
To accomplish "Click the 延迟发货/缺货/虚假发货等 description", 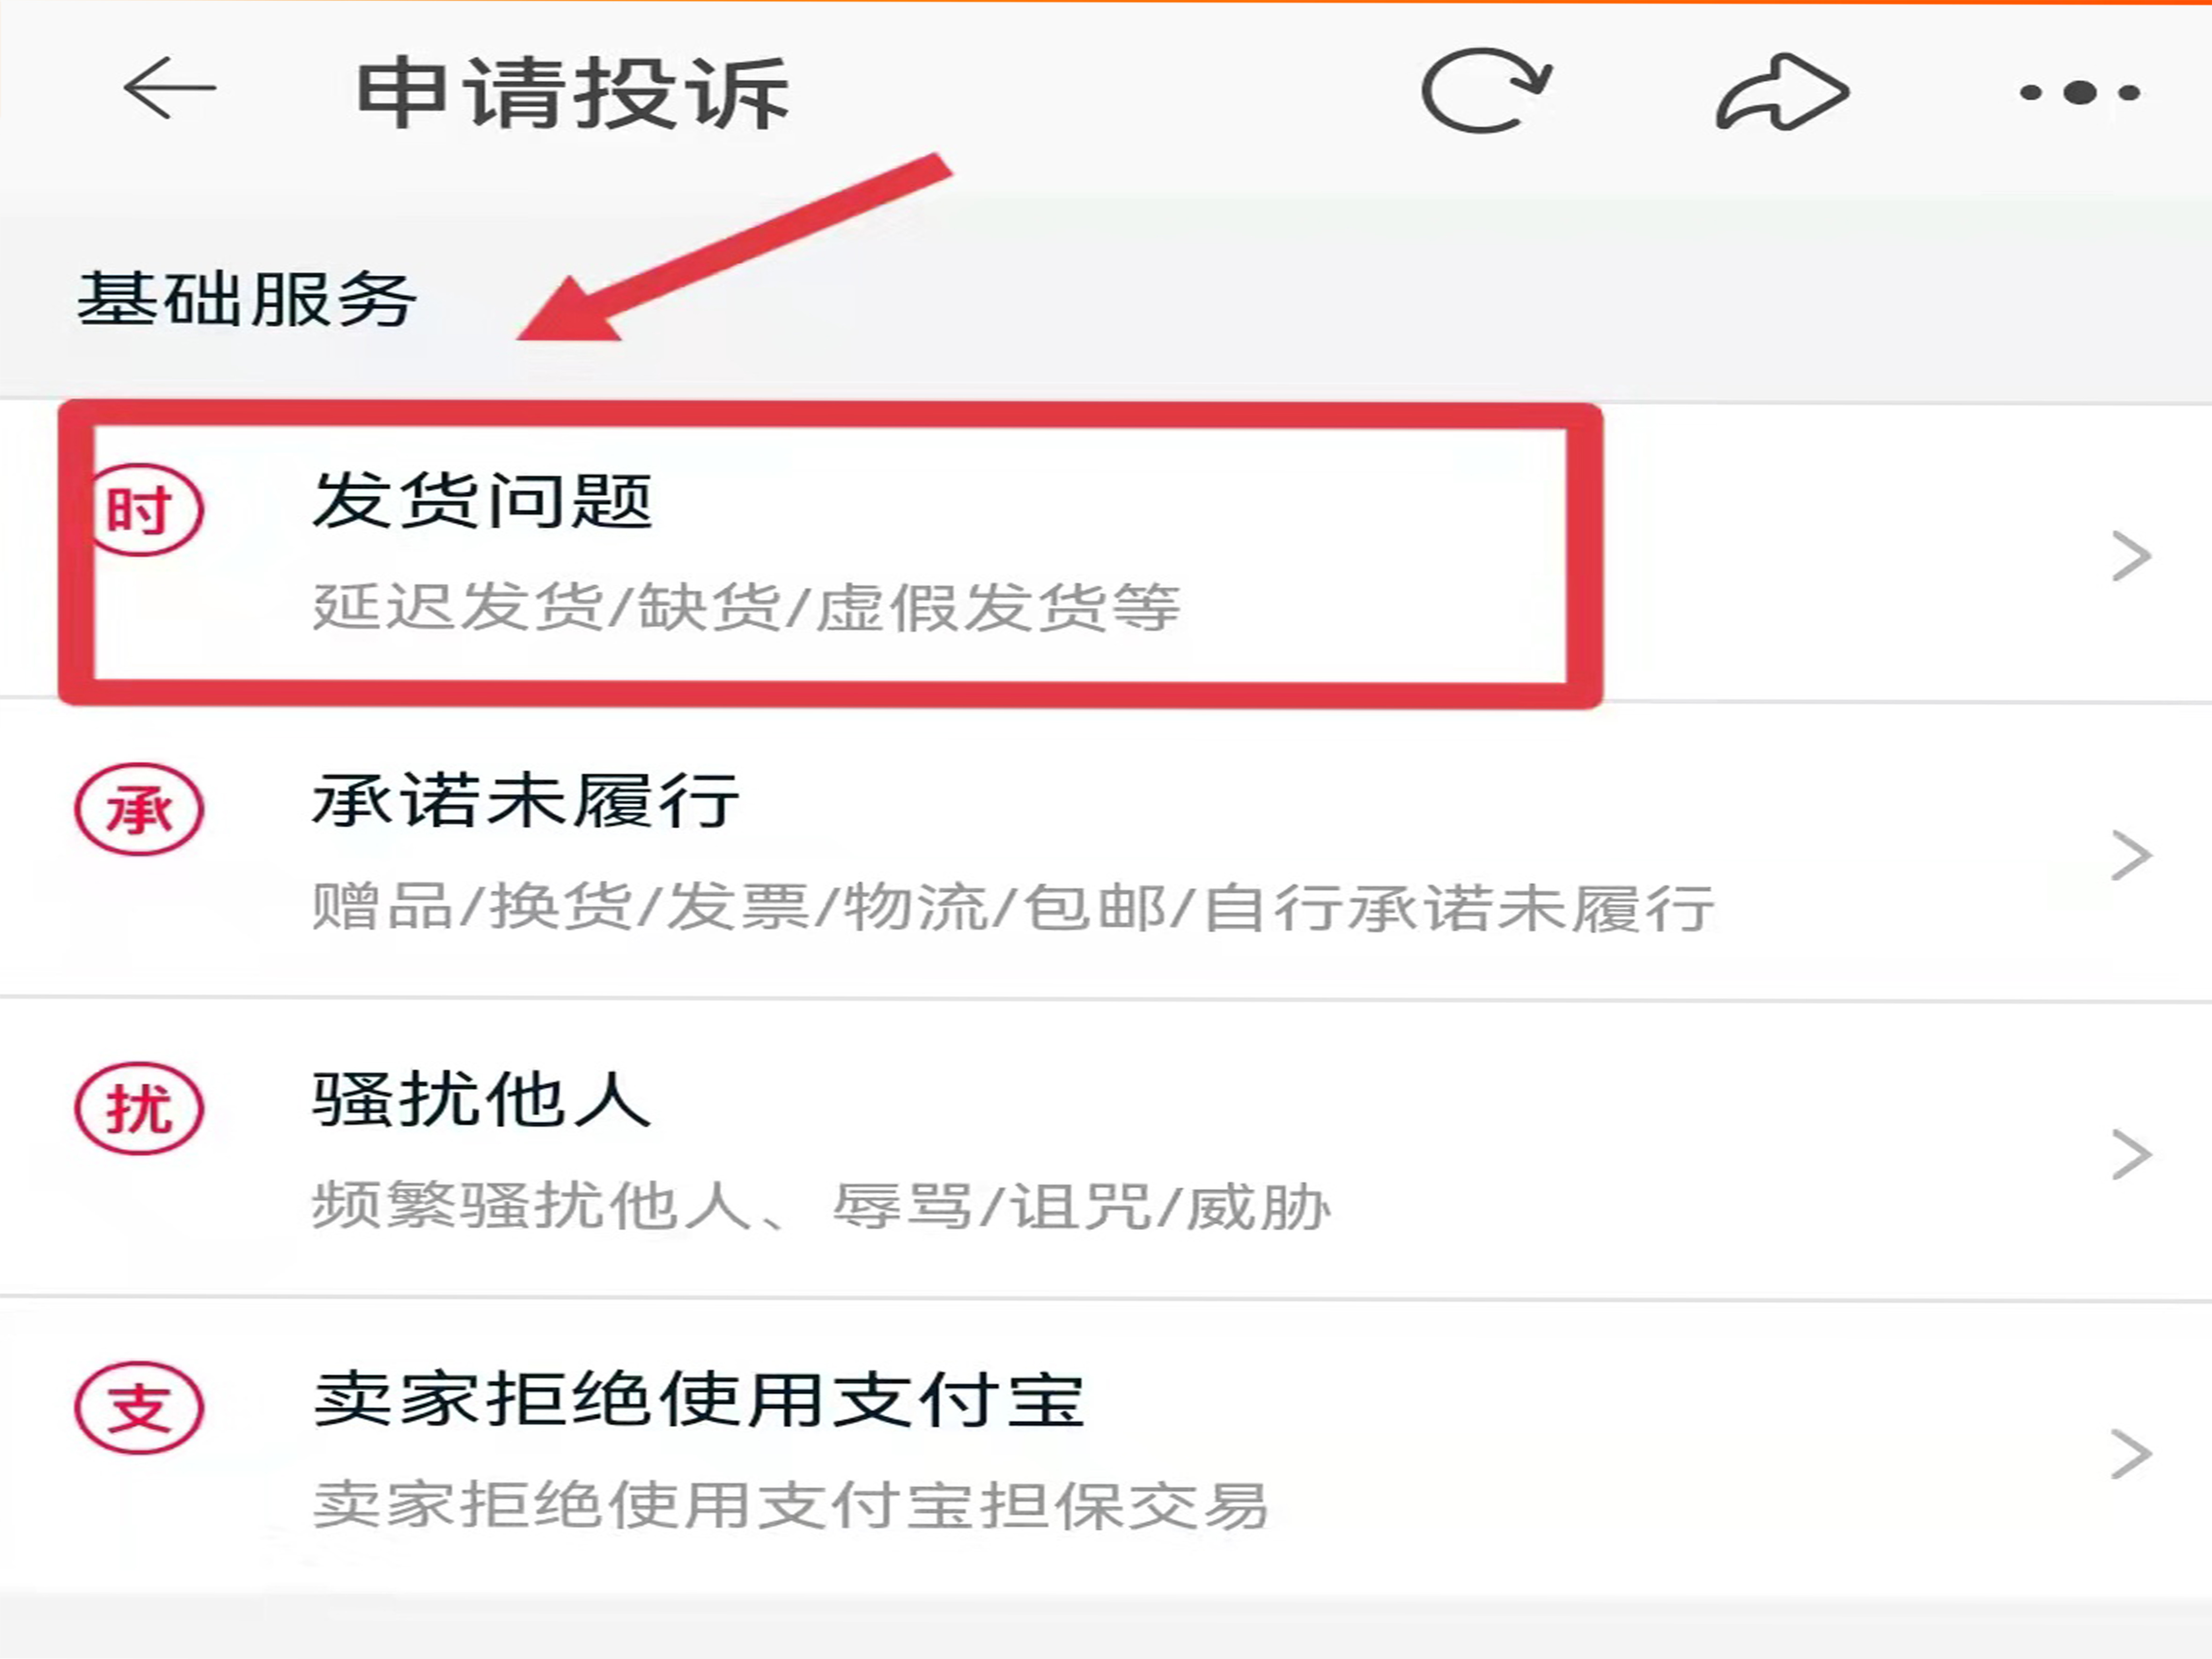I will tap(746, 607).
